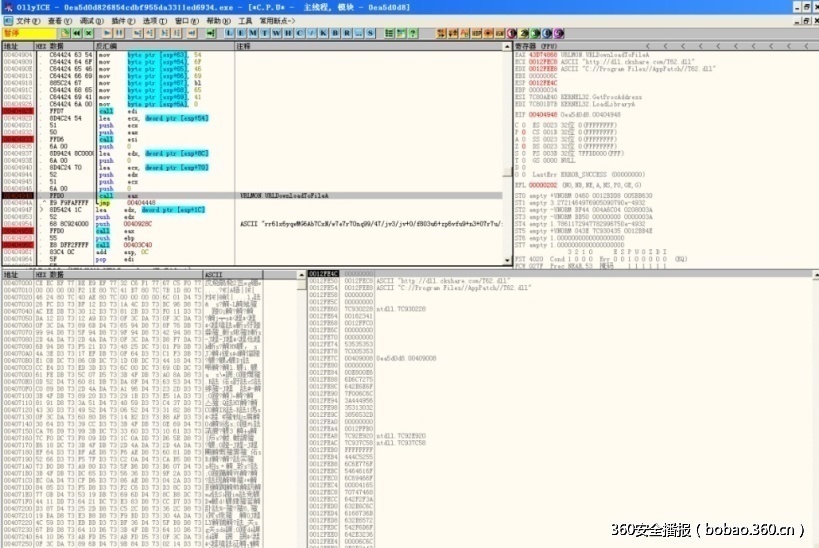Click the green question mark Help icon
Screen dimensions: 819x548
tap(413, 33)
